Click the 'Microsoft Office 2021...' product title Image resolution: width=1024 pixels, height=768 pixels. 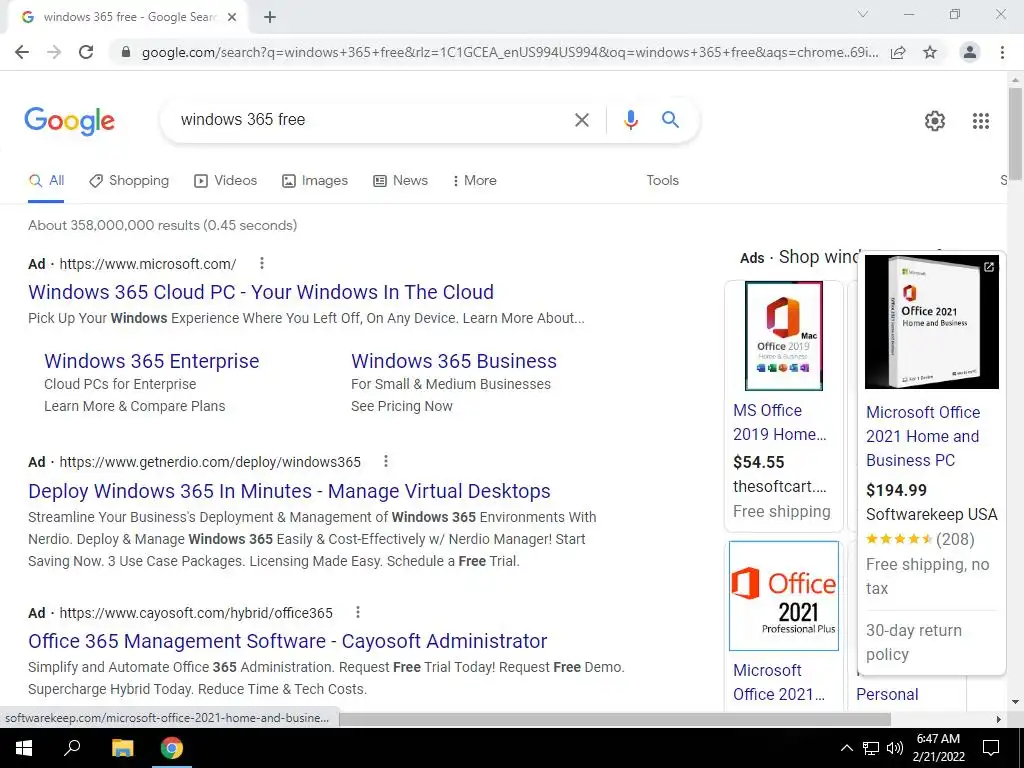(778, 682)
